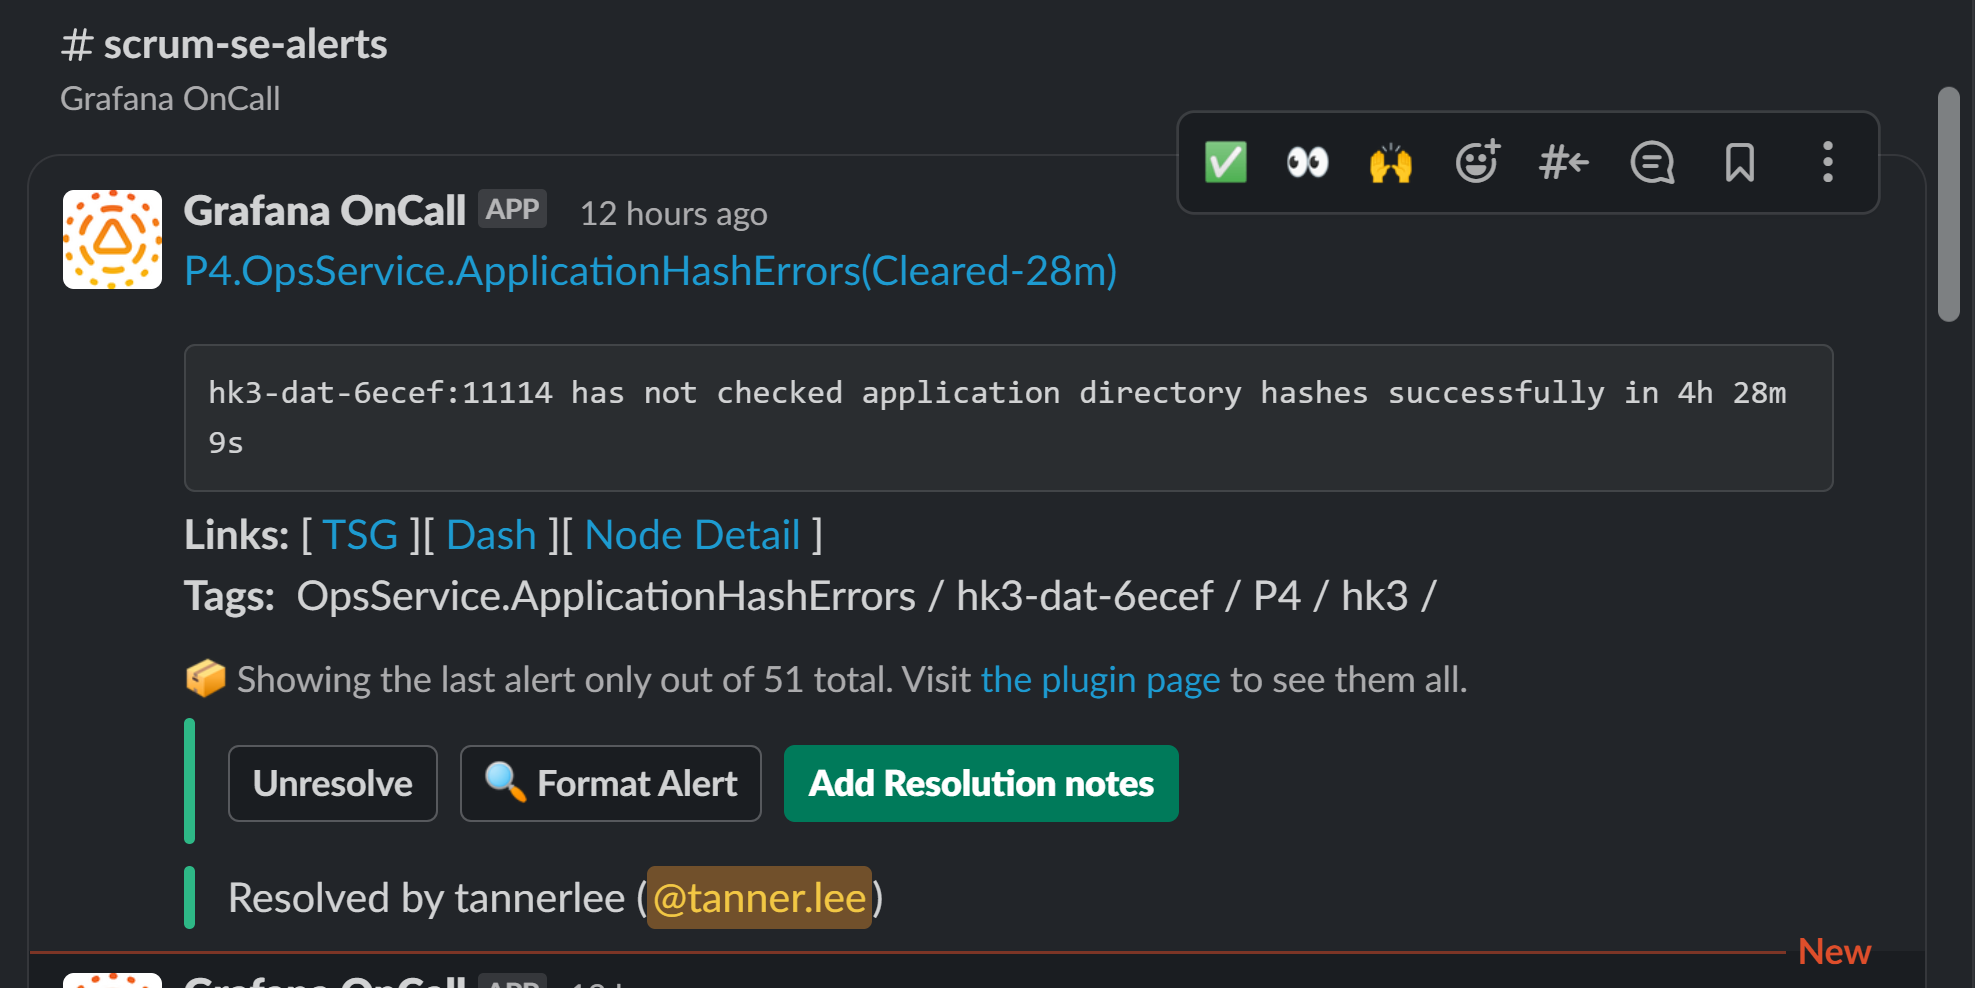Viewport: 1975px width, 988px height.
Task: Click the Grafana OnCall app avatar
Action: [x=111, y=239]
